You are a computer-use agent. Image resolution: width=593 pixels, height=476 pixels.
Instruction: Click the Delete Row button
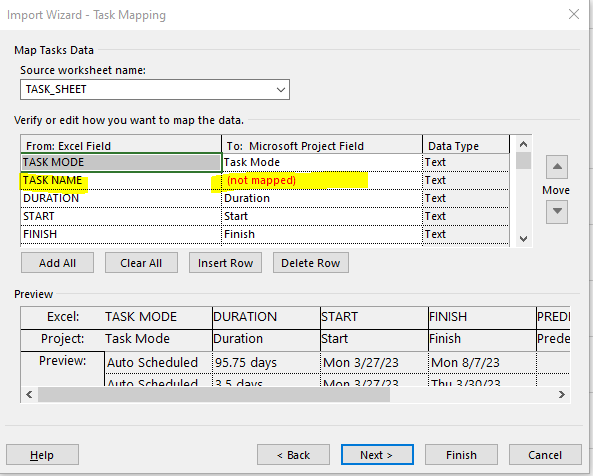click(310, 263)
